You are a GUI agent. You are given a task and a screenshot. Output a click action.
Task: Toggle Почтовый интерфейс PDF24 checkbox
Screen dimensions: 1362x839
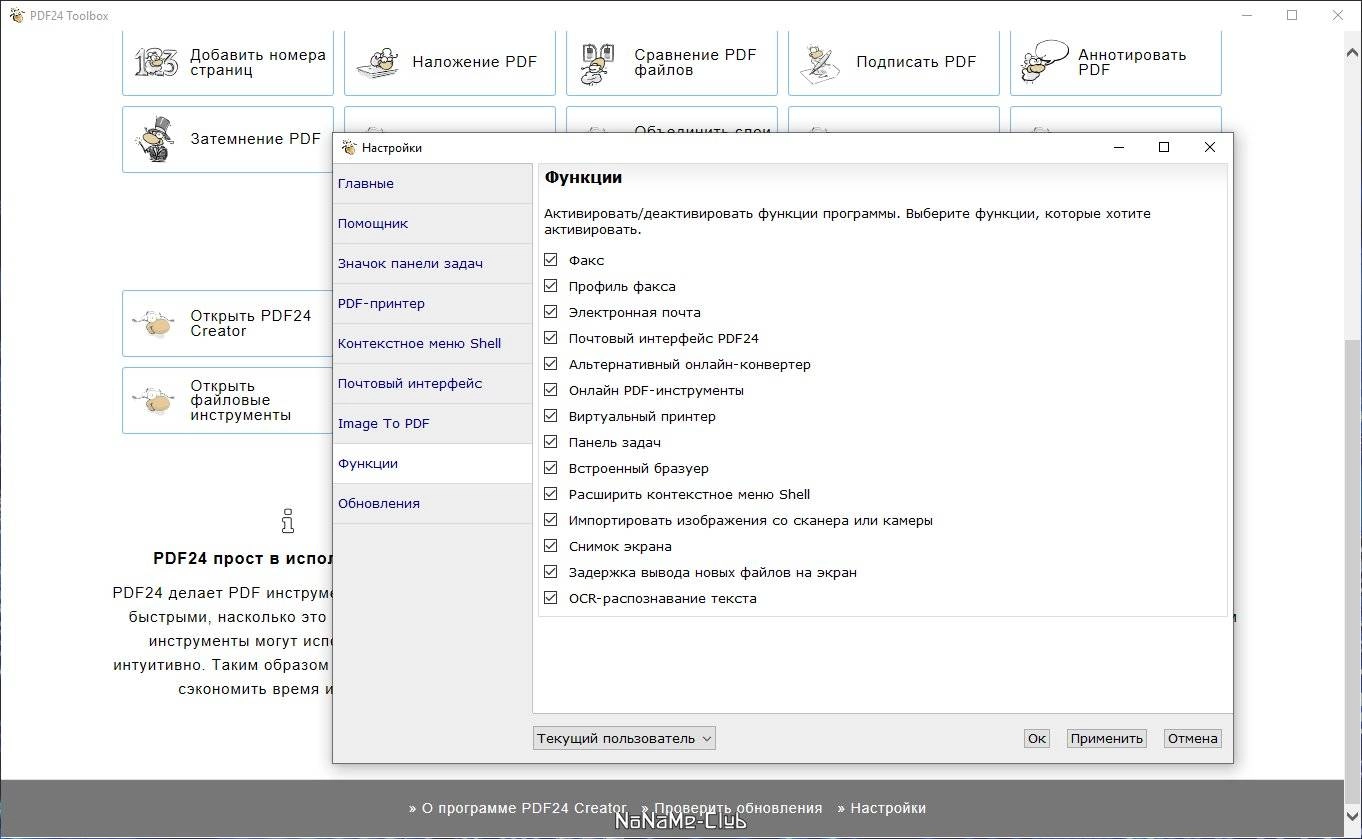(550, 338)
